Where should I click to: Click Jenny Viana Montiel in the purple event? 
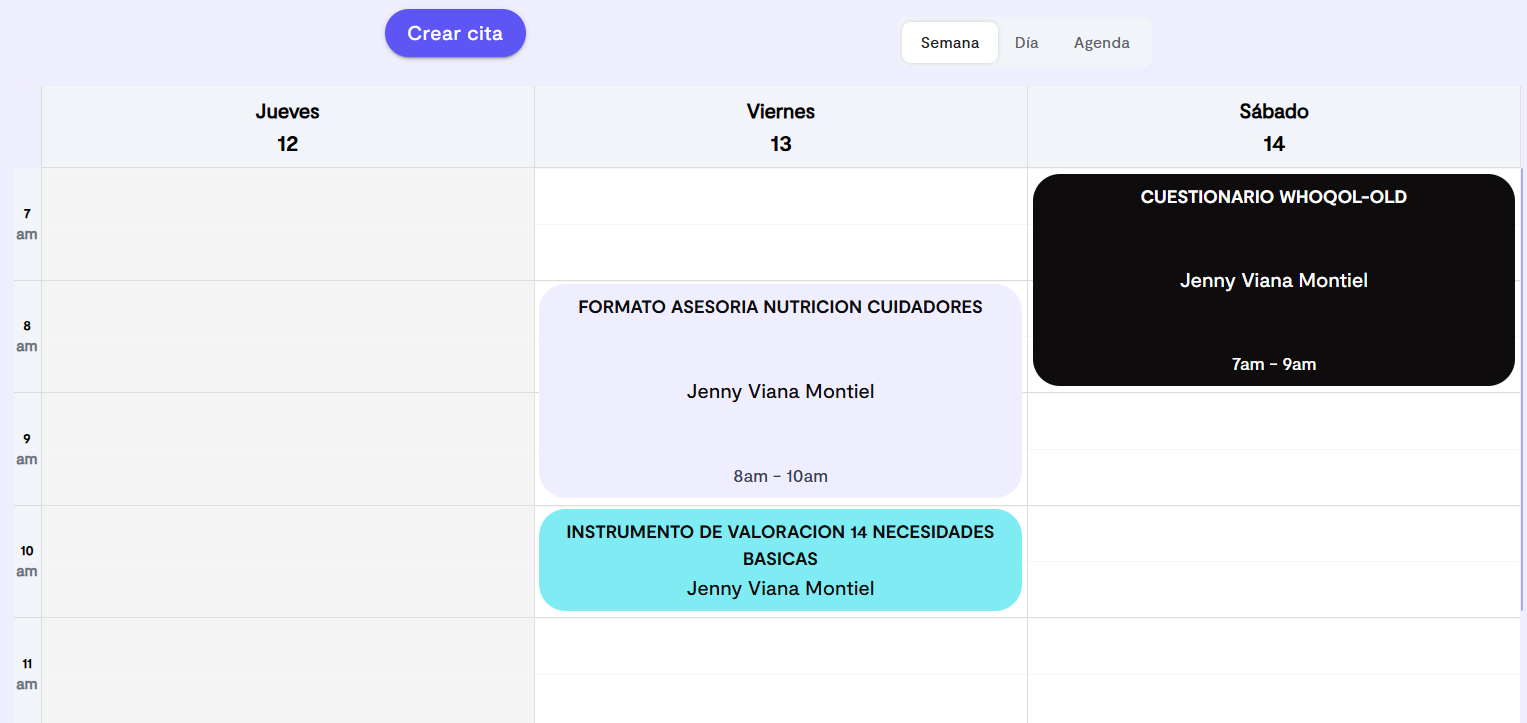780,391
